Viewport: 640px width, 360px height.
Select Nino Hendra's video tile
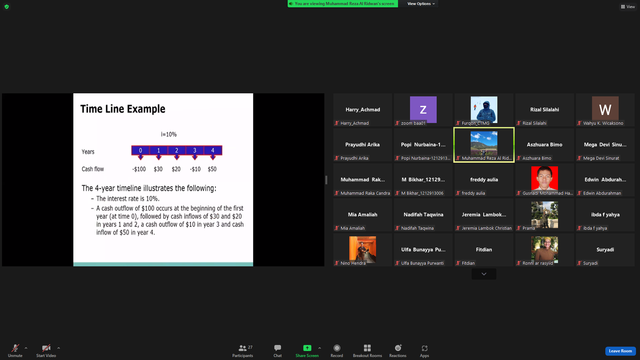(x=362, y=250)
